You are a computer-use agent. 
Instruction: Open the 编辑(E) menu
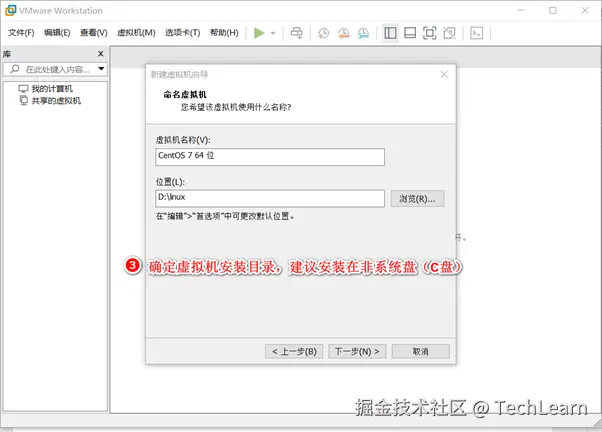(57, 33)
